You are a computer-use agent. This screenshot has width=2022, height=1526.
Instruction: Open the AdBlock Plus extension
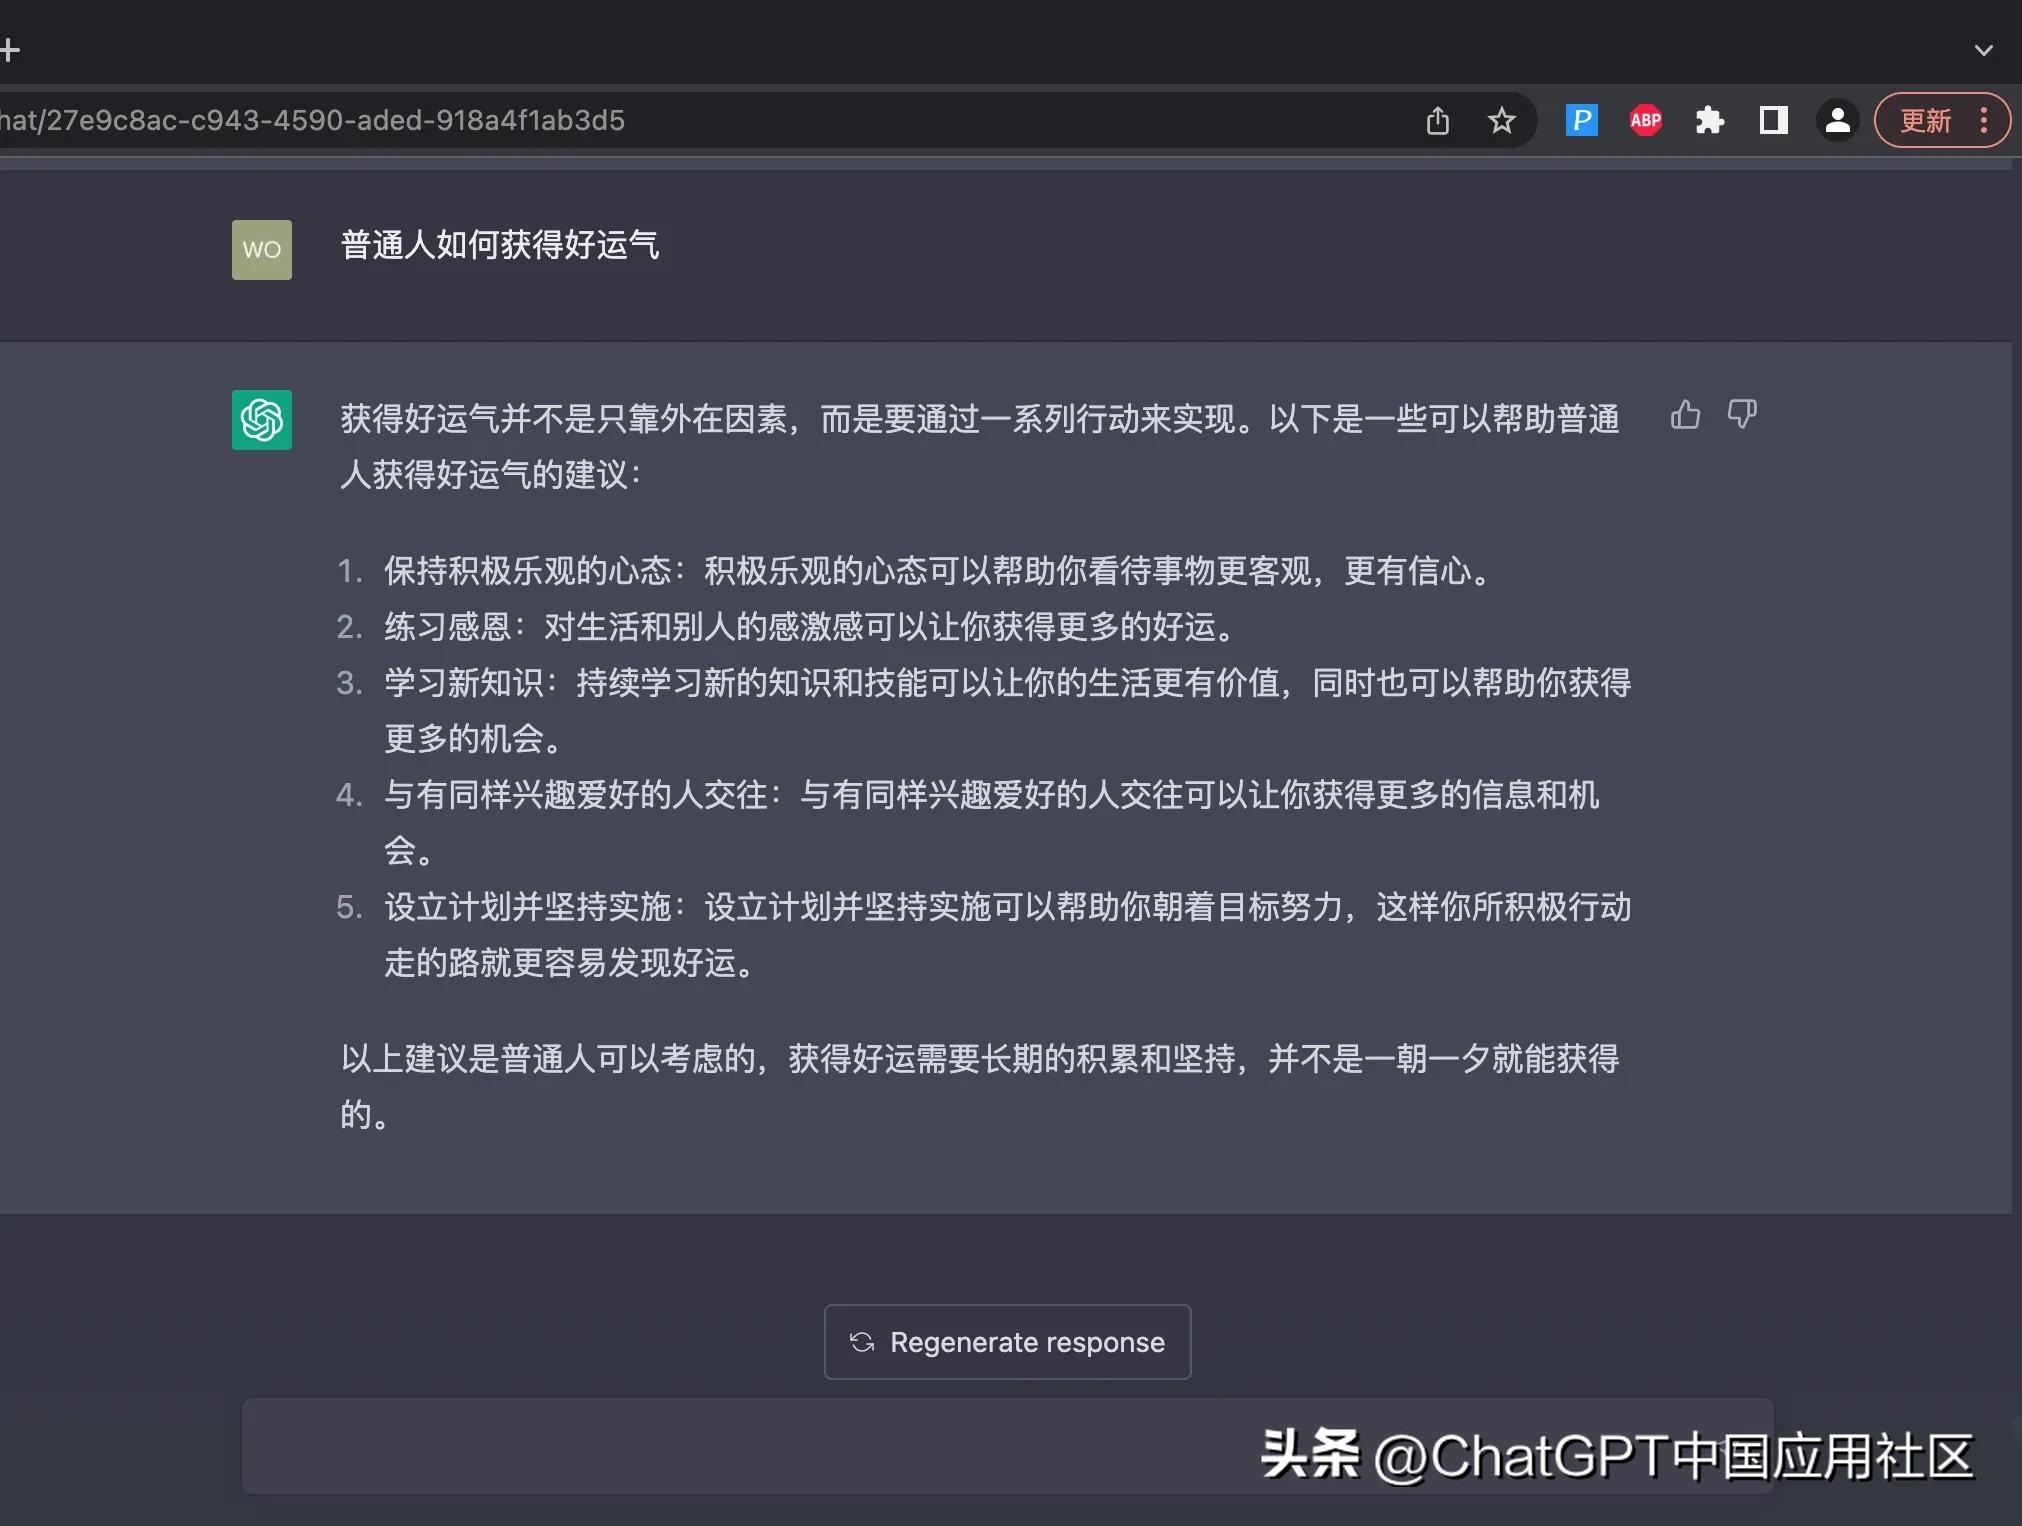(x=1645, y=120)
